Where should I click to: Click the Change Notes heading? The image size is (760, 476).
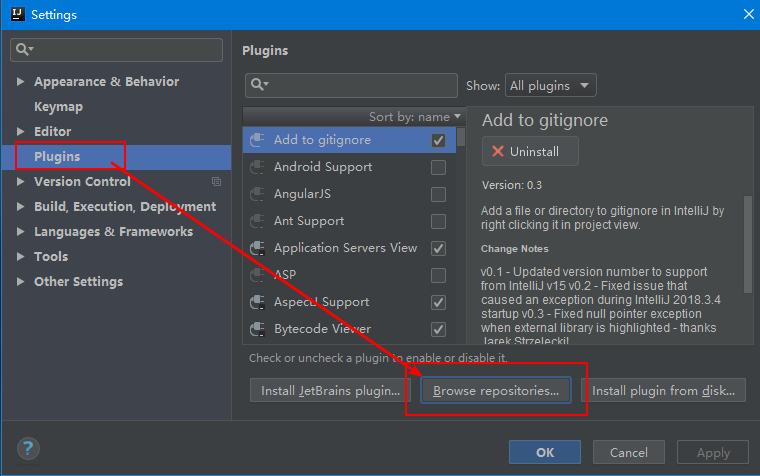(x=514, y=249)
